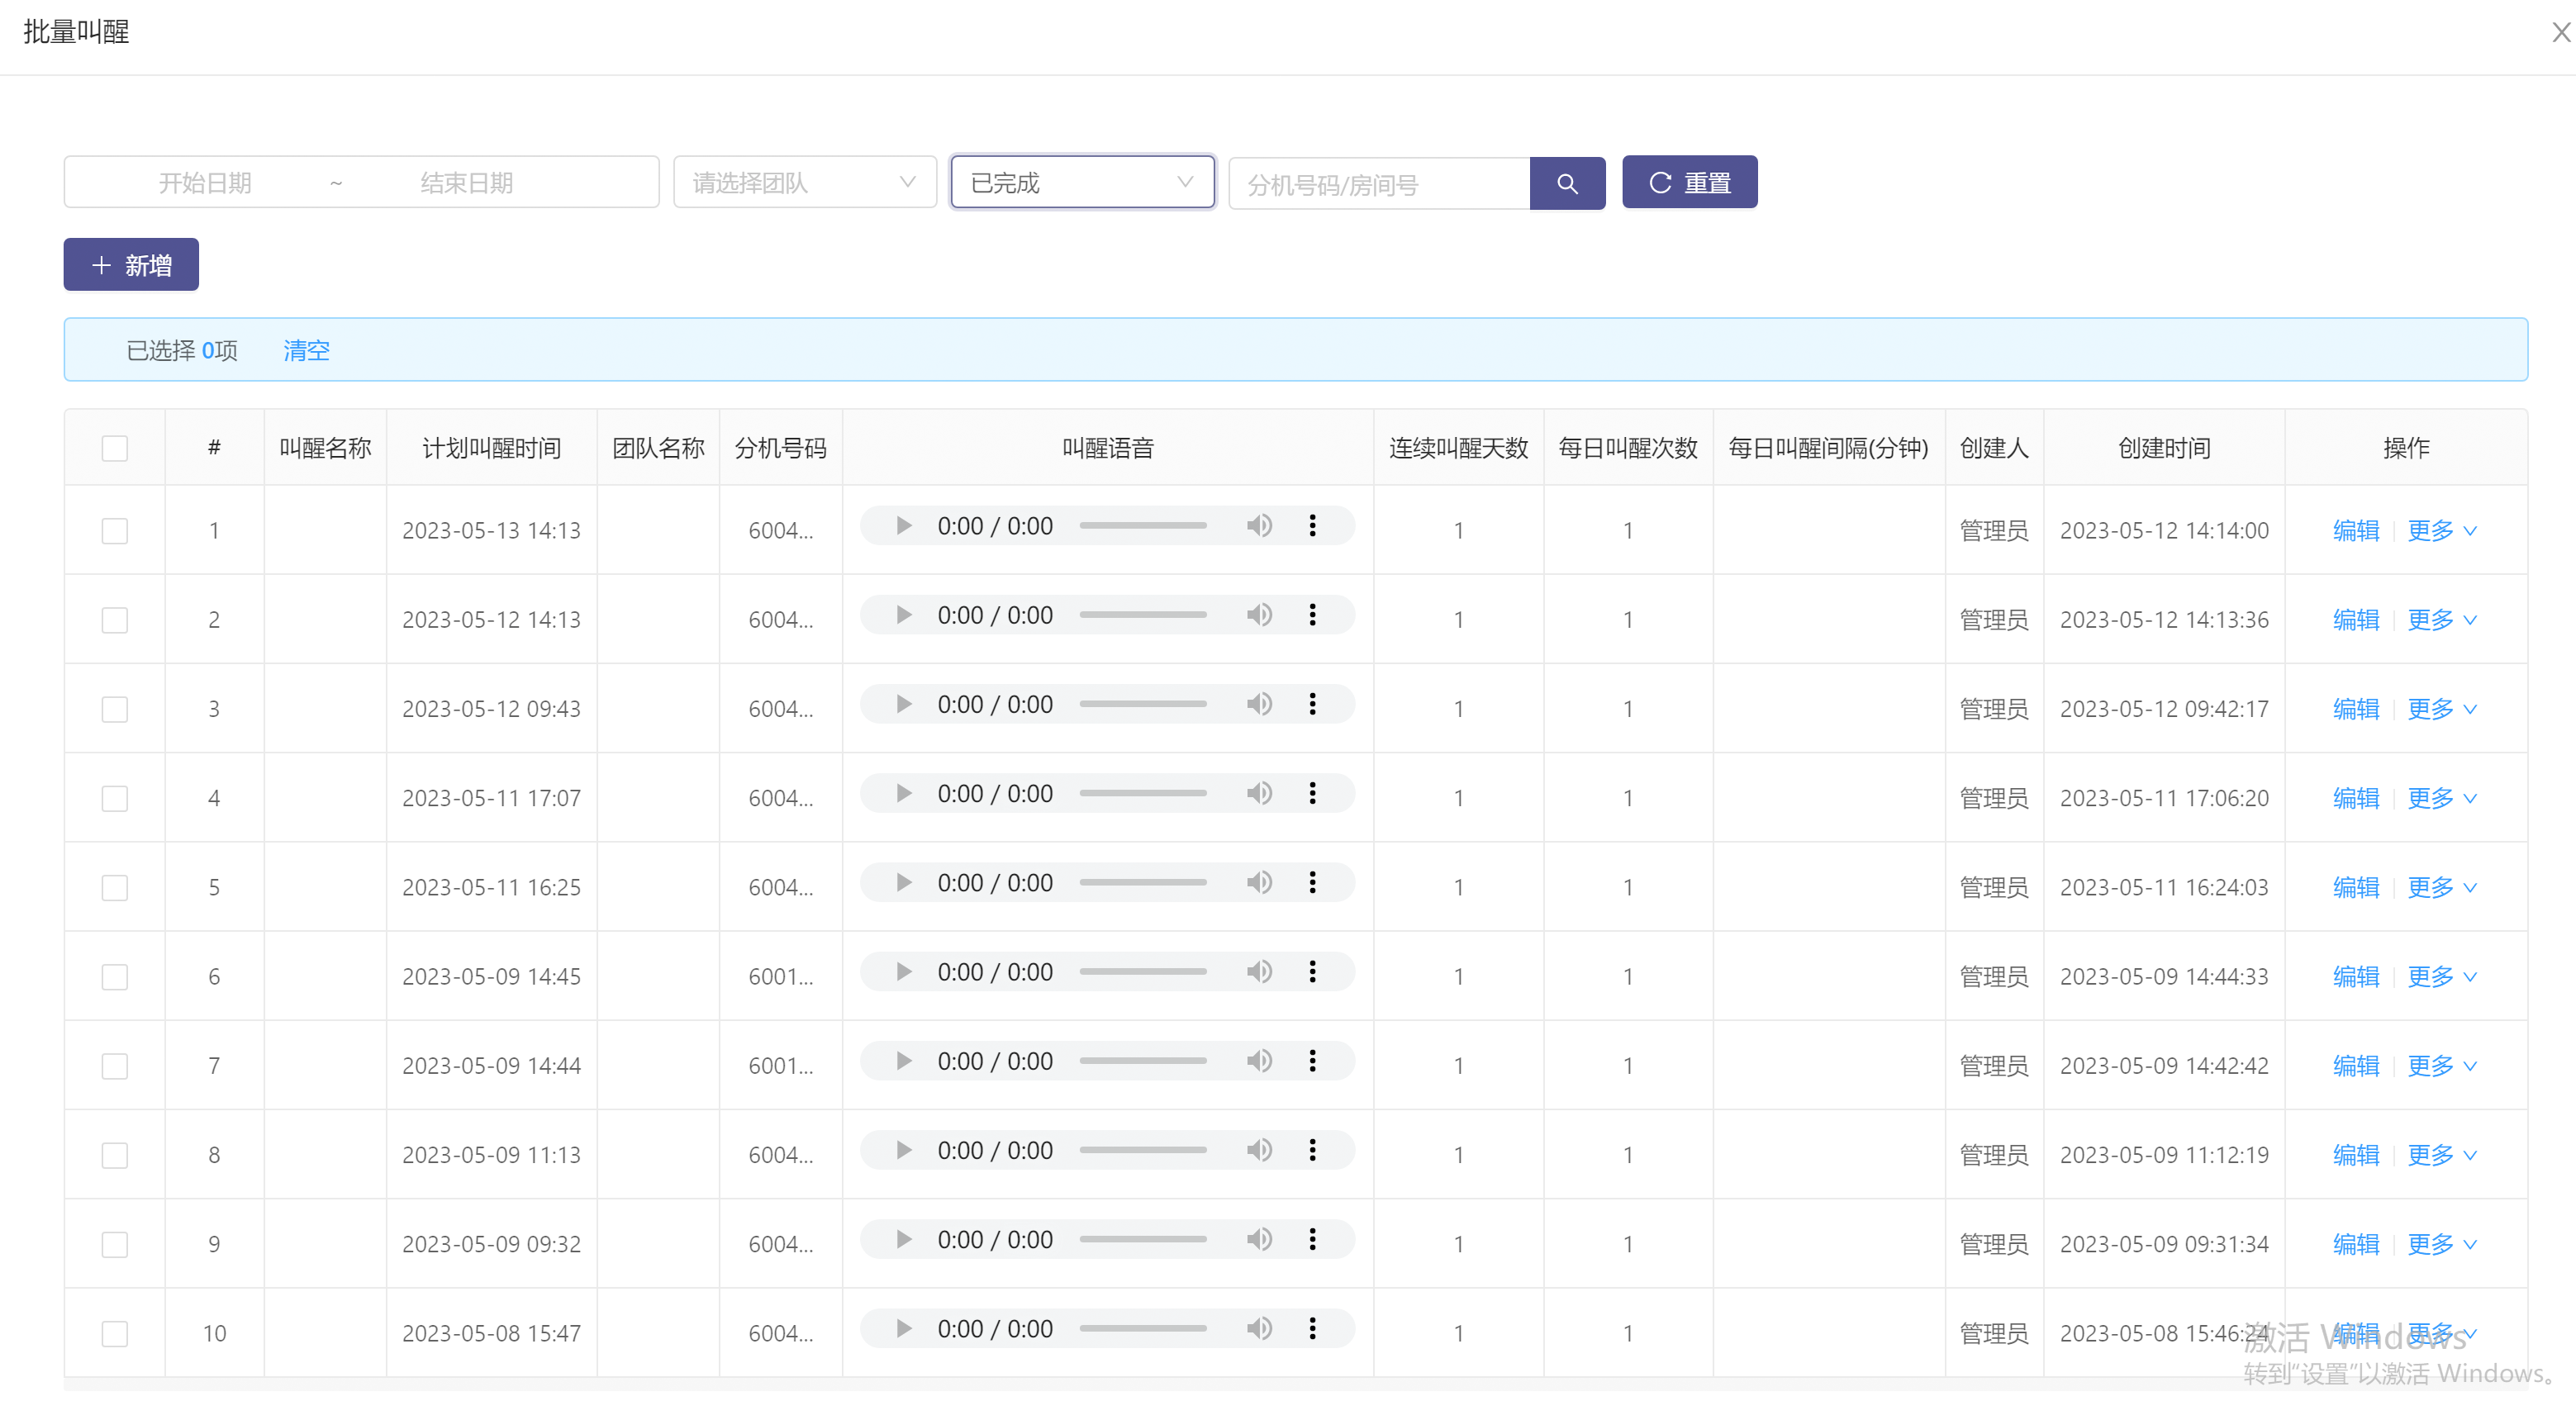Play the audio in row 9
Screen dimensions: 2576x1401
[903, 1239]
